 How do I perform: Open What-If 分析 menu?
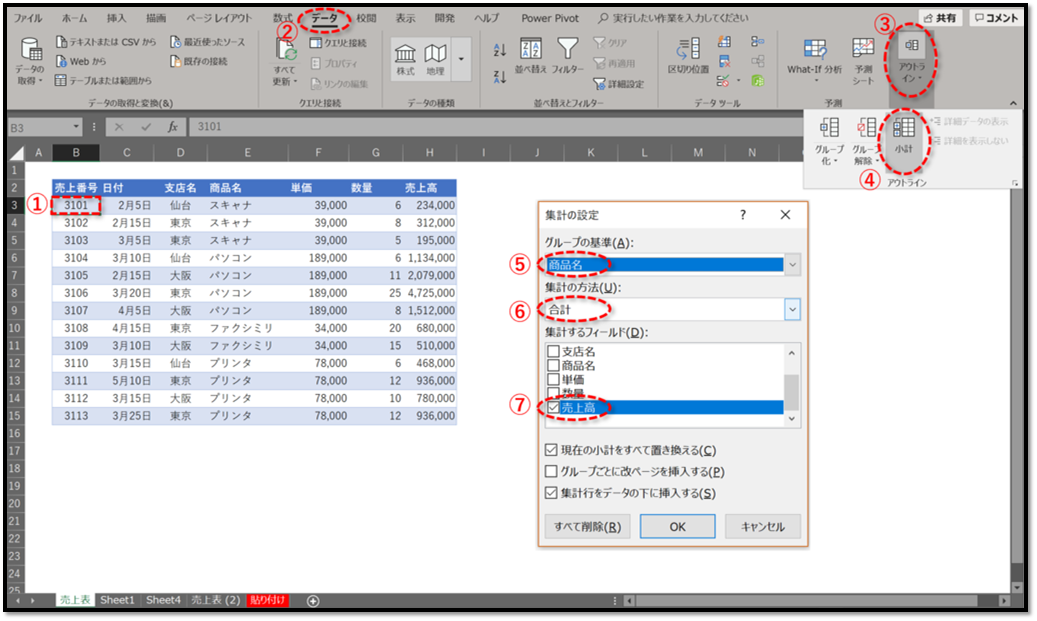(x=815, y=60)
